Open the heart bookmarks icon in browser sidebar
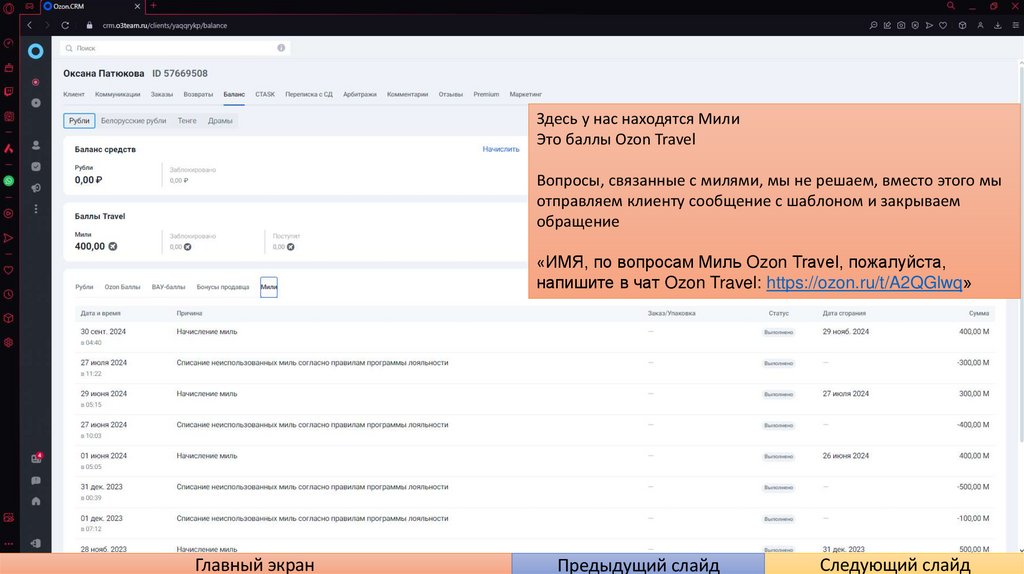This screenshot has width=1024, height=574. point(8,270)
